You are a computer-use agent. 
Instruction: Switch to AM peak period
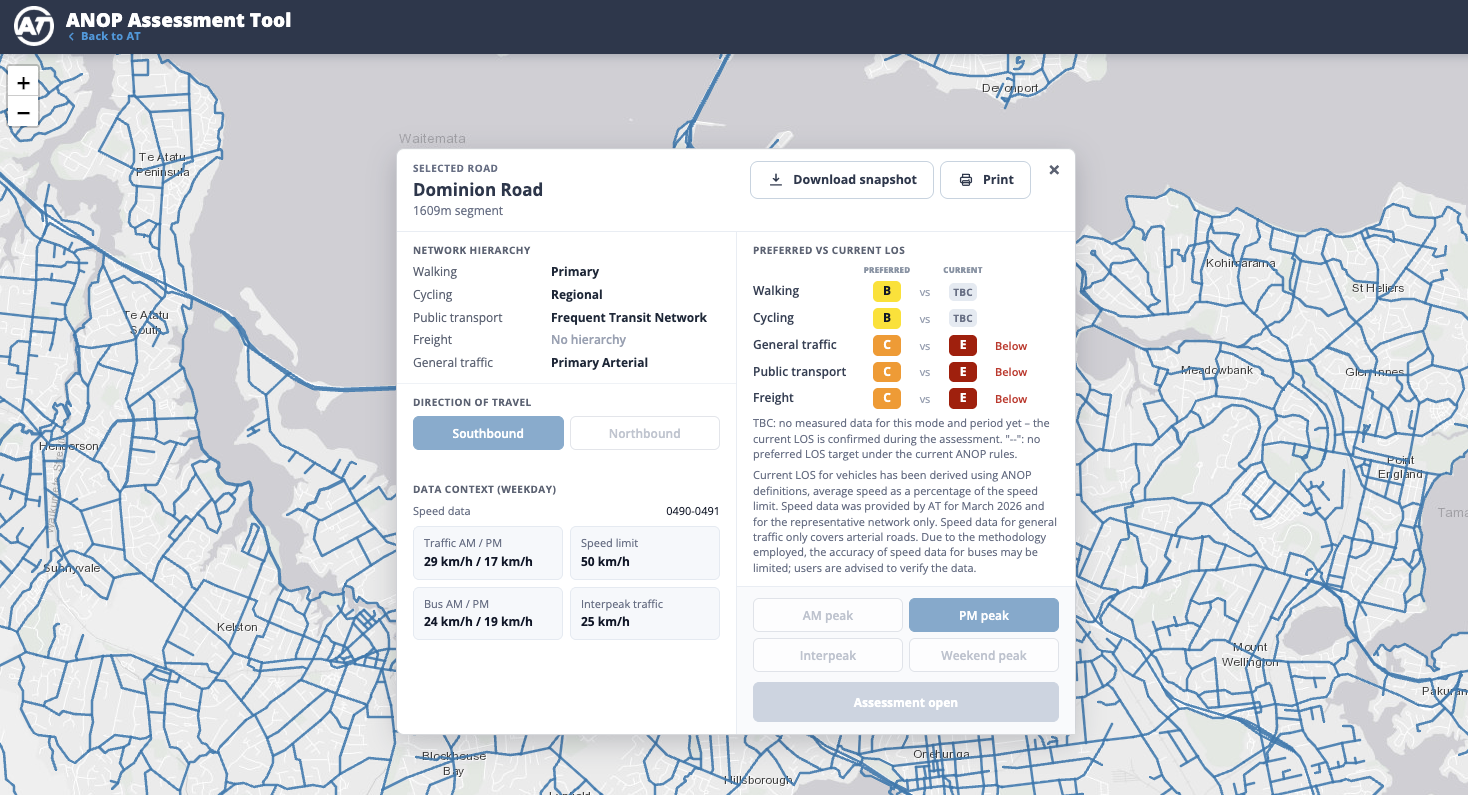click(x=828, y=615)
